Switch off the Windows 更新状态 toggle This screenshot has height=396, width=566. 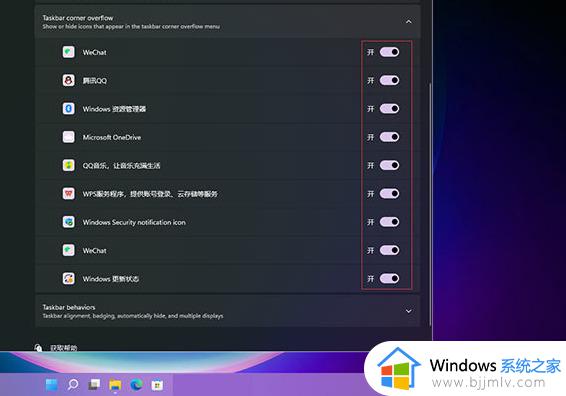[389, 278]
